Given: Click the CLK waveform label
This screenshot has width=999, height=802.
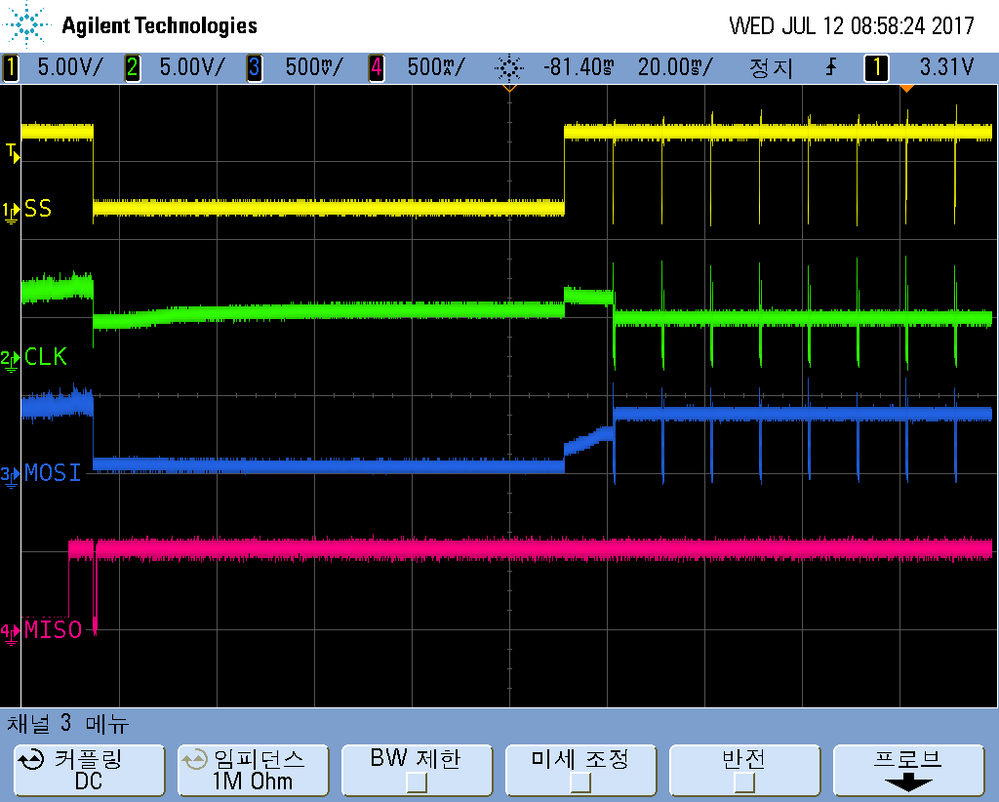Looking at the screenshot, I should [45, 357].
